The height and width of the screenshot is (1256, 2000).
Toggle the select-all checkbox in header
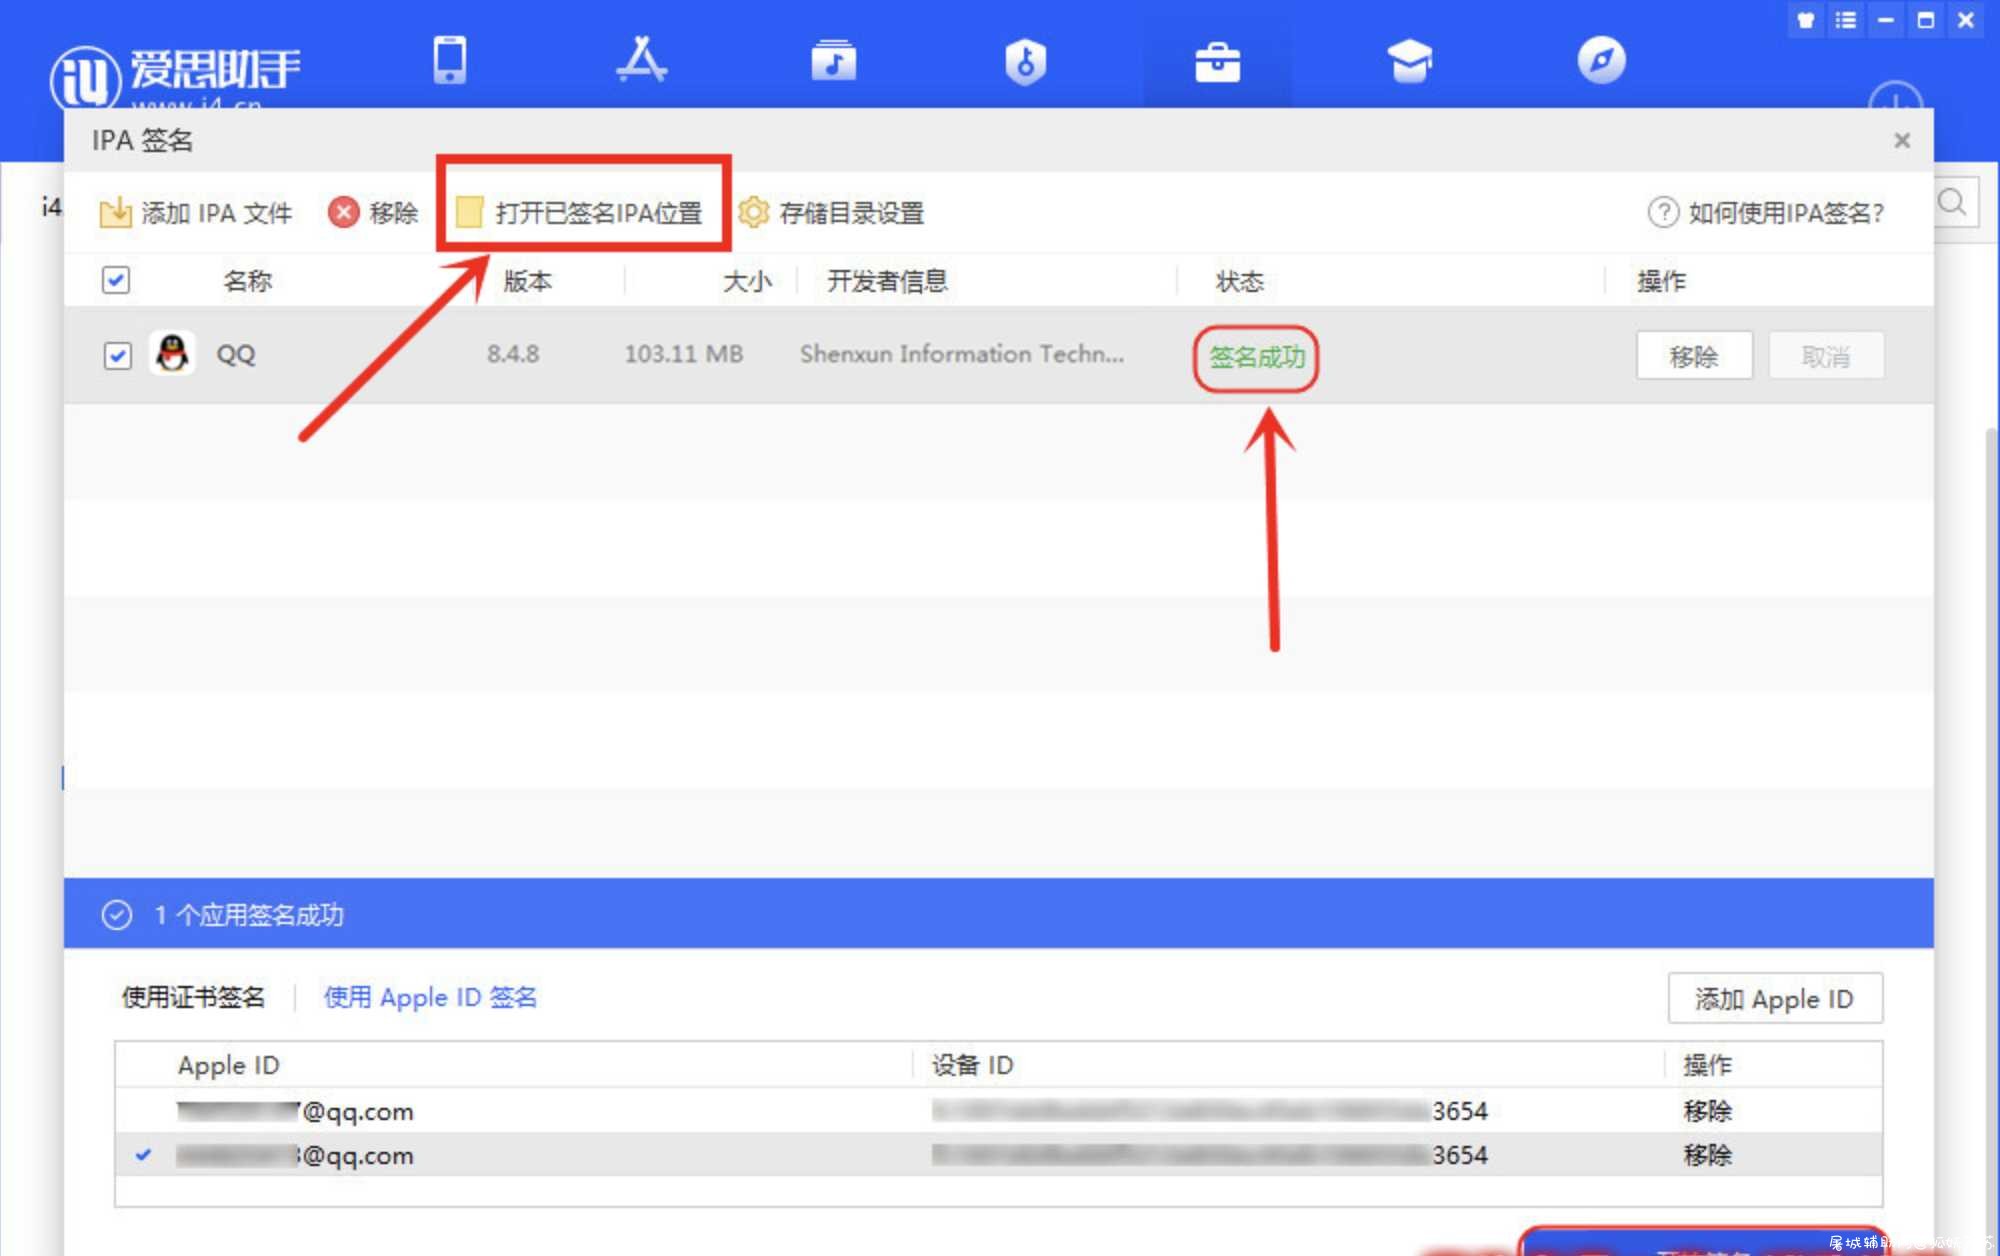pyautogui.click(x=116, y=280)
